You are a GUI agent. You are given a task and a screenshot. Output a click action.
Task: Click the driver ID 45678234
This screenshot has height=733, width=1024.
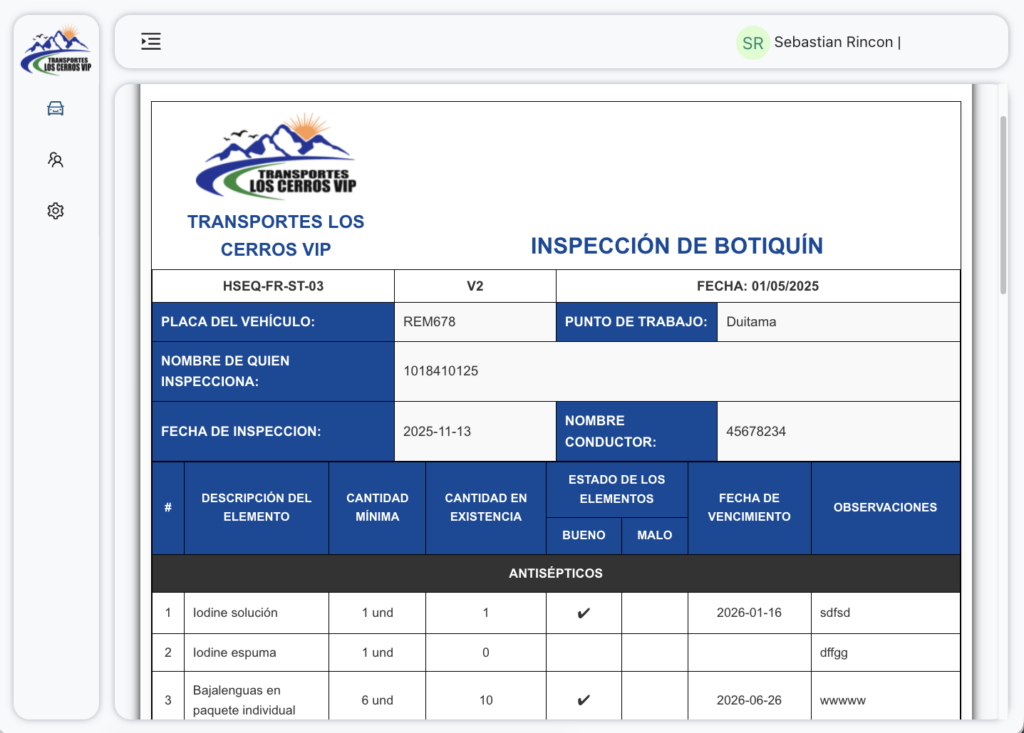(x=756, y=431)
